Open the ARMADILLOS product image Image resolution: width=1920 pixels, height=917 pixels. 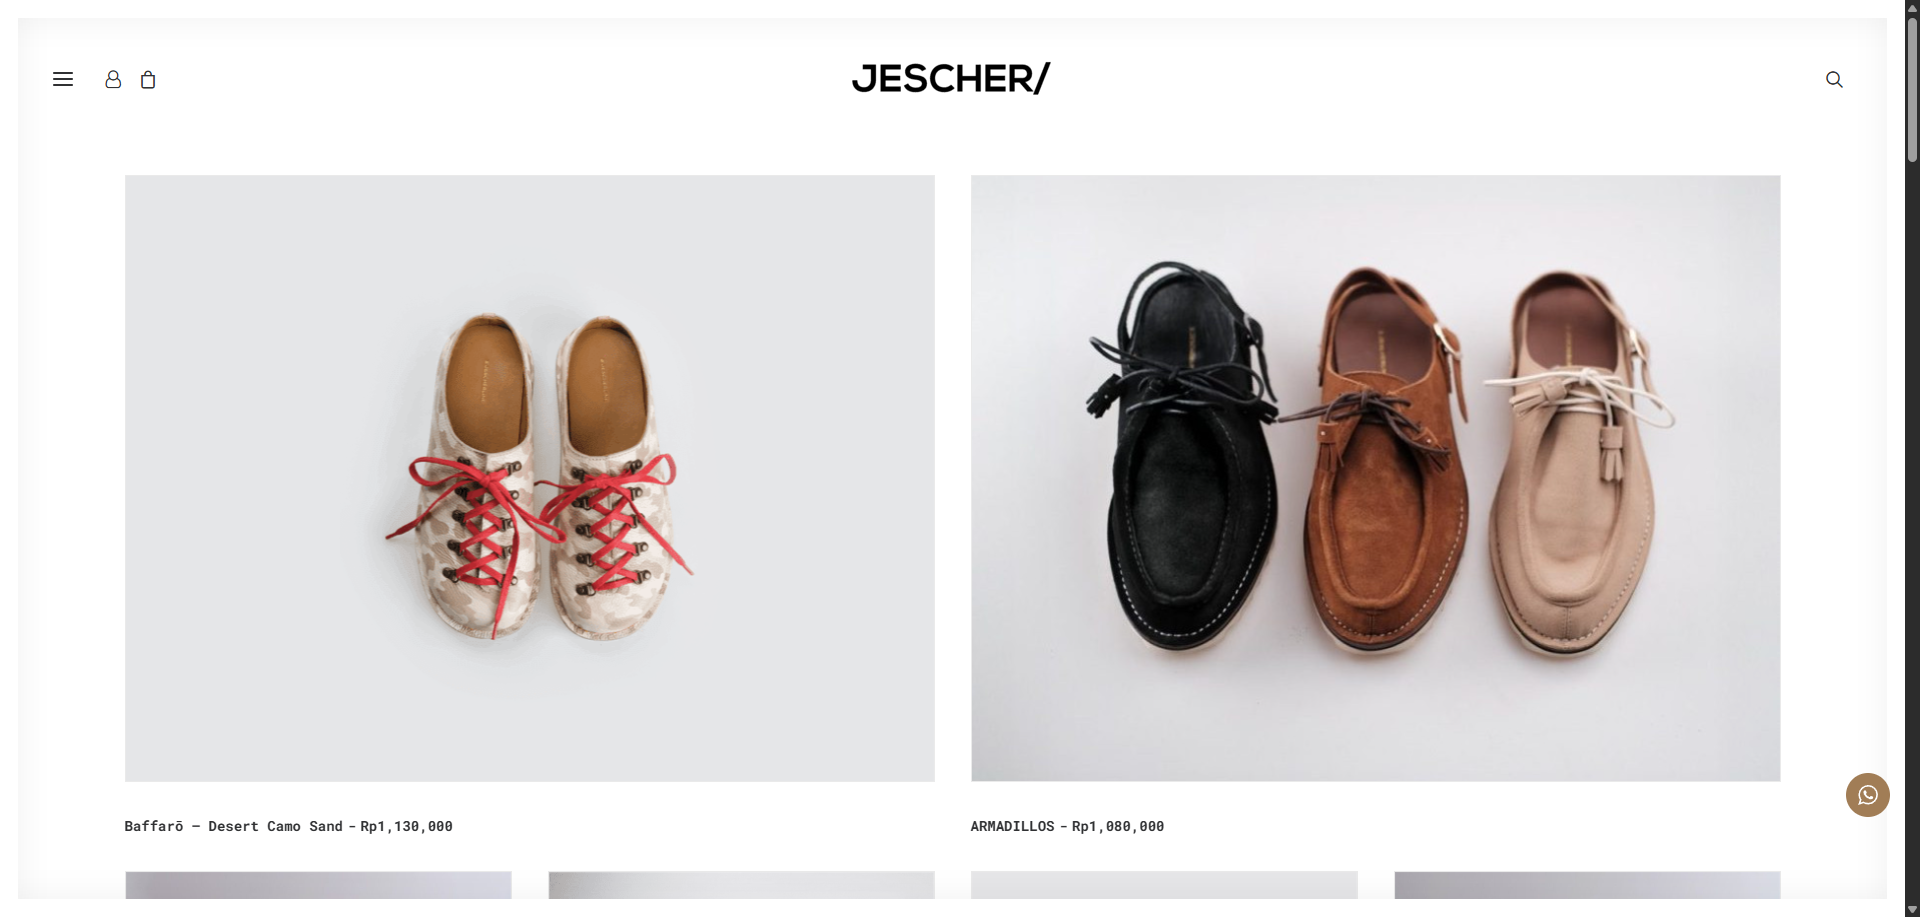coord(1375,478)
